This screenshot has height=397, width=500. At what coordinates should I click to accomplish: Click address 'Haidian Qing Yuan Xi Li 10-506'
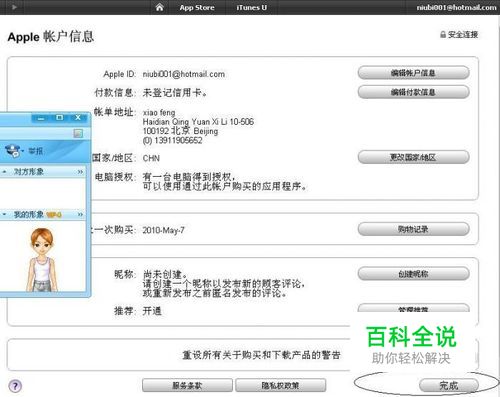coord(198,122)
